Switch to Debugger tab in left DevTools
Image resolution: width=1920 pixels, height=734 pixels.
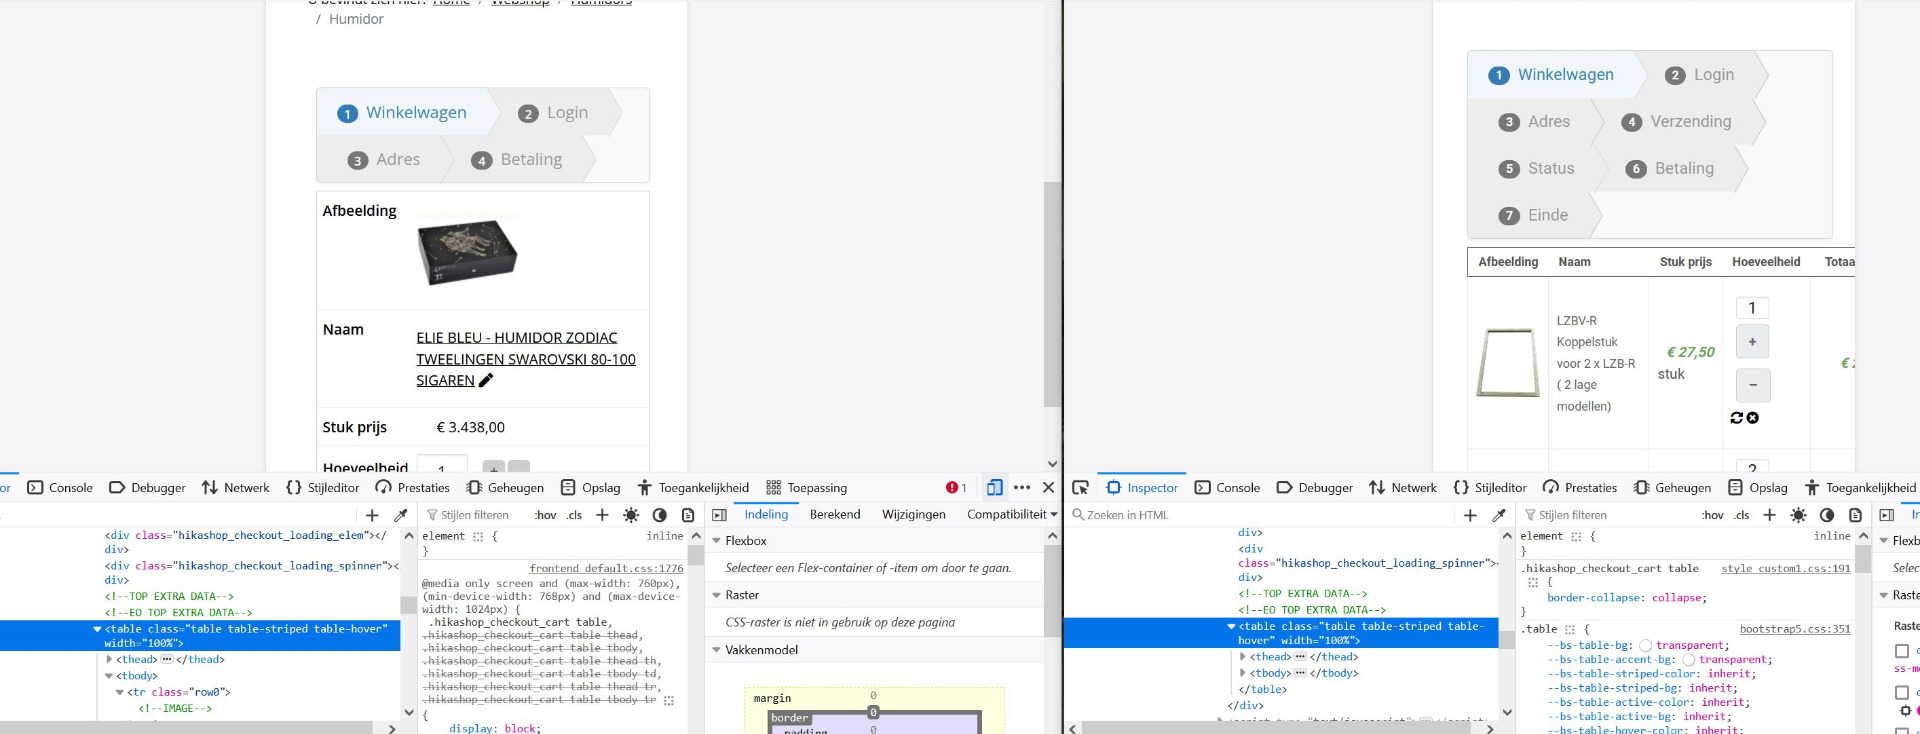pyautogui.click(x=147, y=488)
